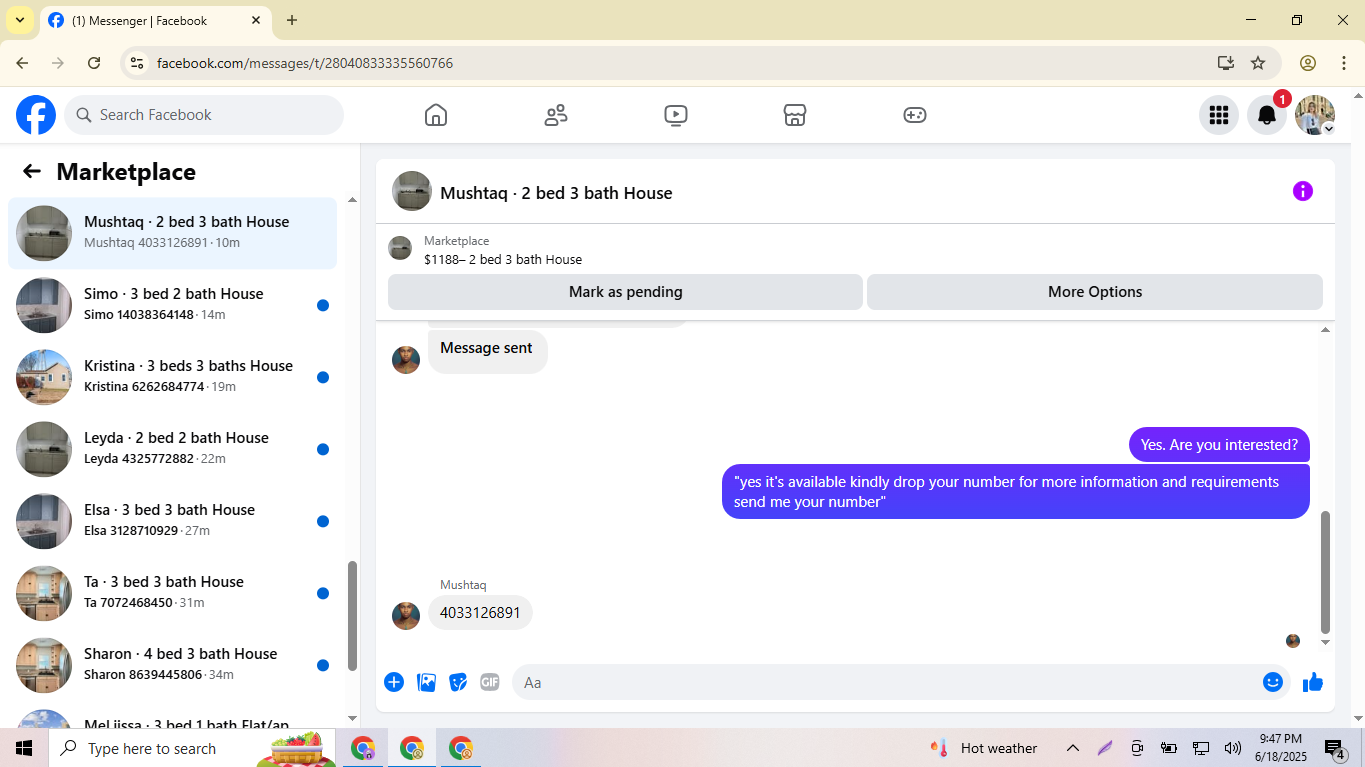
Task: Open Simo 3 bed 2 bath House chat
Action: (172, 305)
